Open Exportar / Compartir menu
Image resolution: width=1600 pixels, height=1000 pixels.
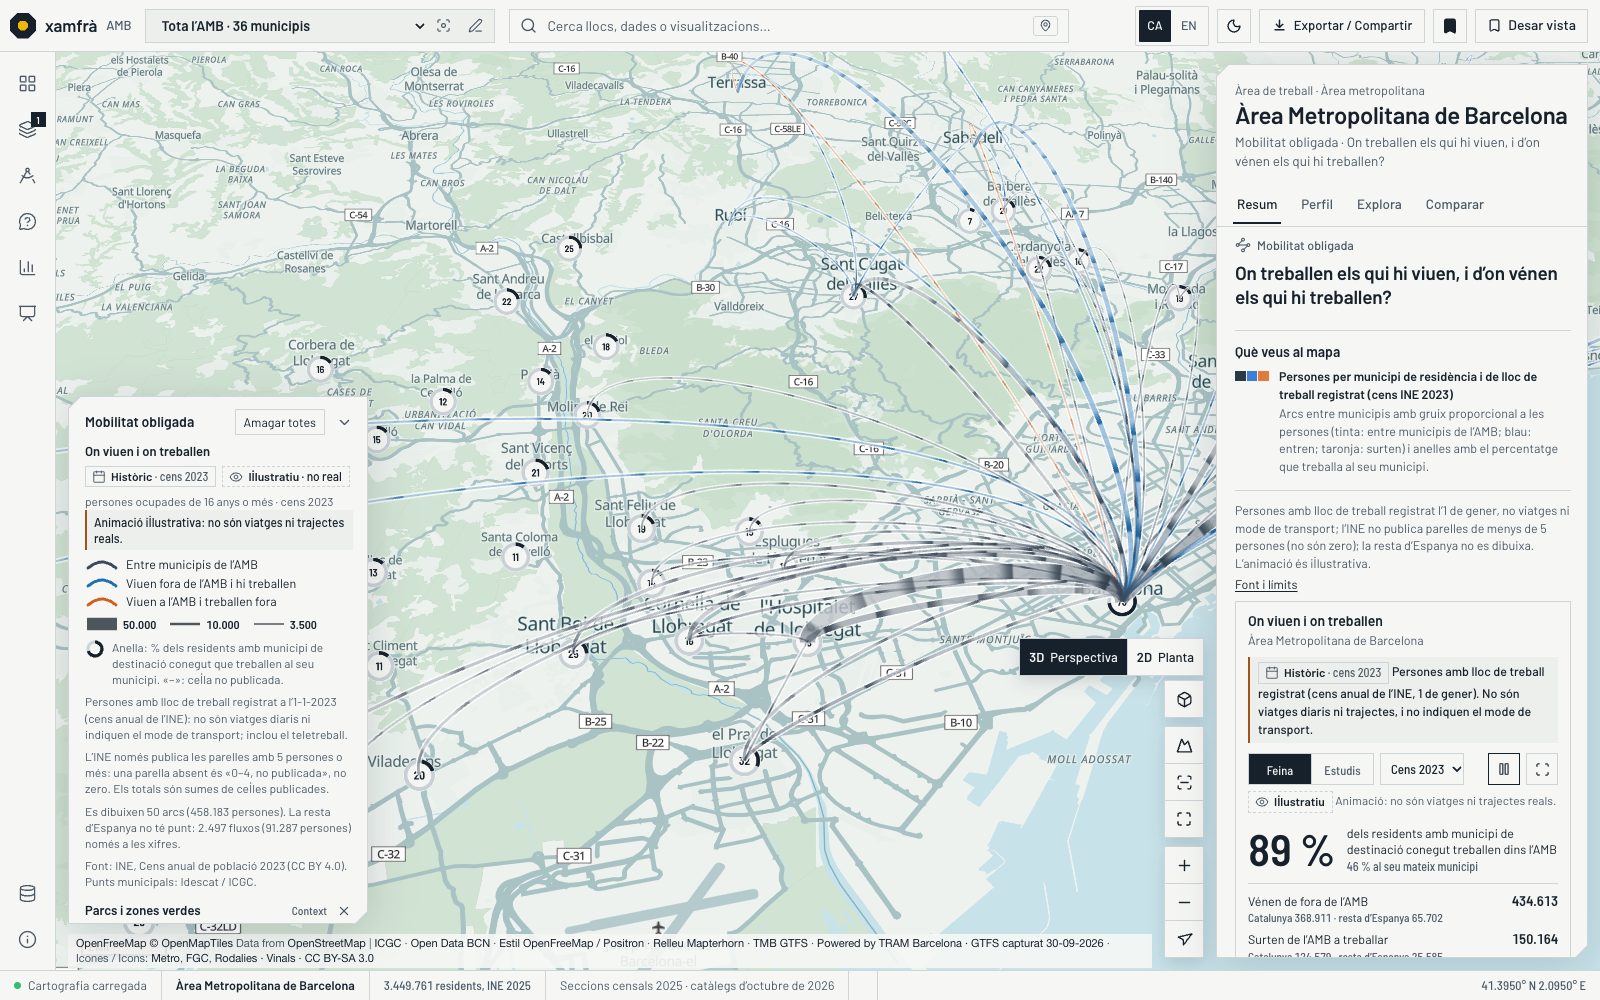click(x=1342, y=26)
